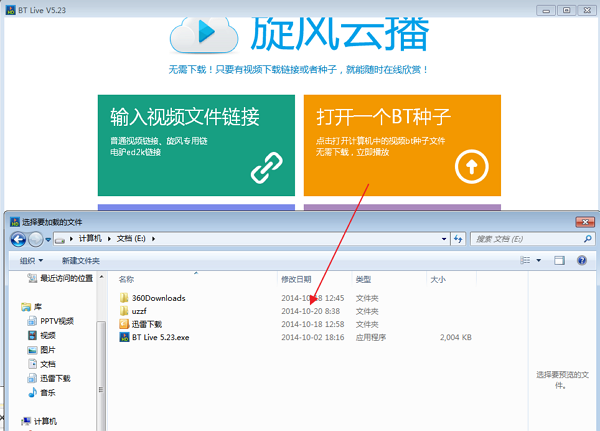The height and width of the screenshot is (431, 600).
Task: Select 音乐 library in sidebar
Action: pyautogui.click(x=48, y=393)
